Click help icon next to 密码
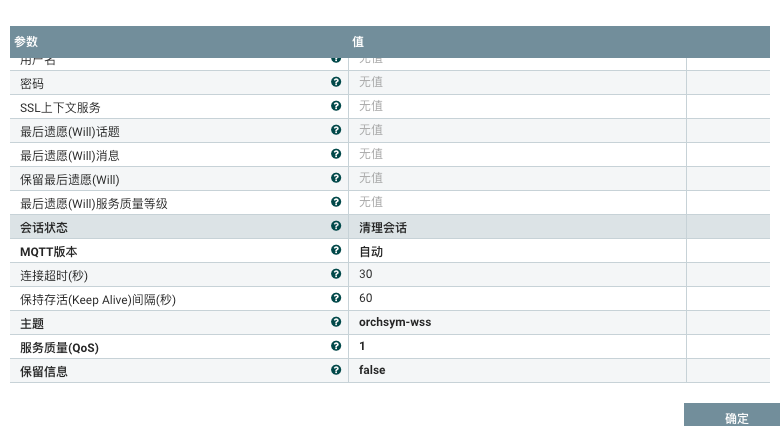This screenshot has width=780, height=426. [x=336, y=82]
